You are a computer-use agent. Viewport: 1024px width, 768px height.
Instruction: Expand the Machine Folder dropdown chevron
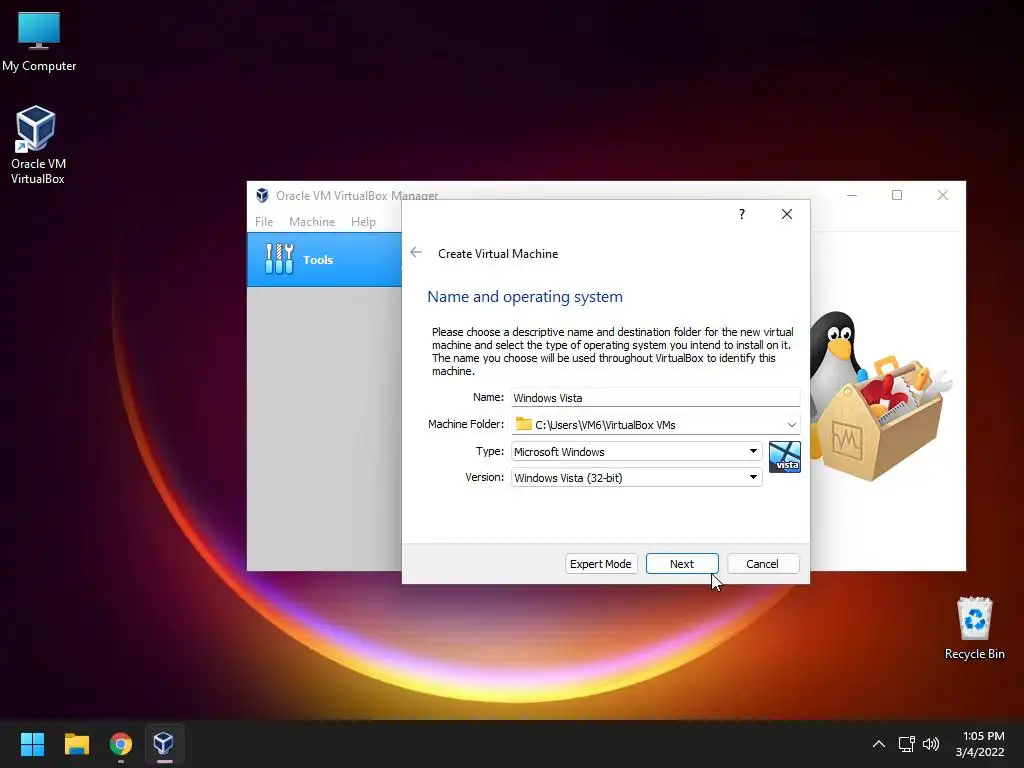pyautogui.click(x=792, y=425)
